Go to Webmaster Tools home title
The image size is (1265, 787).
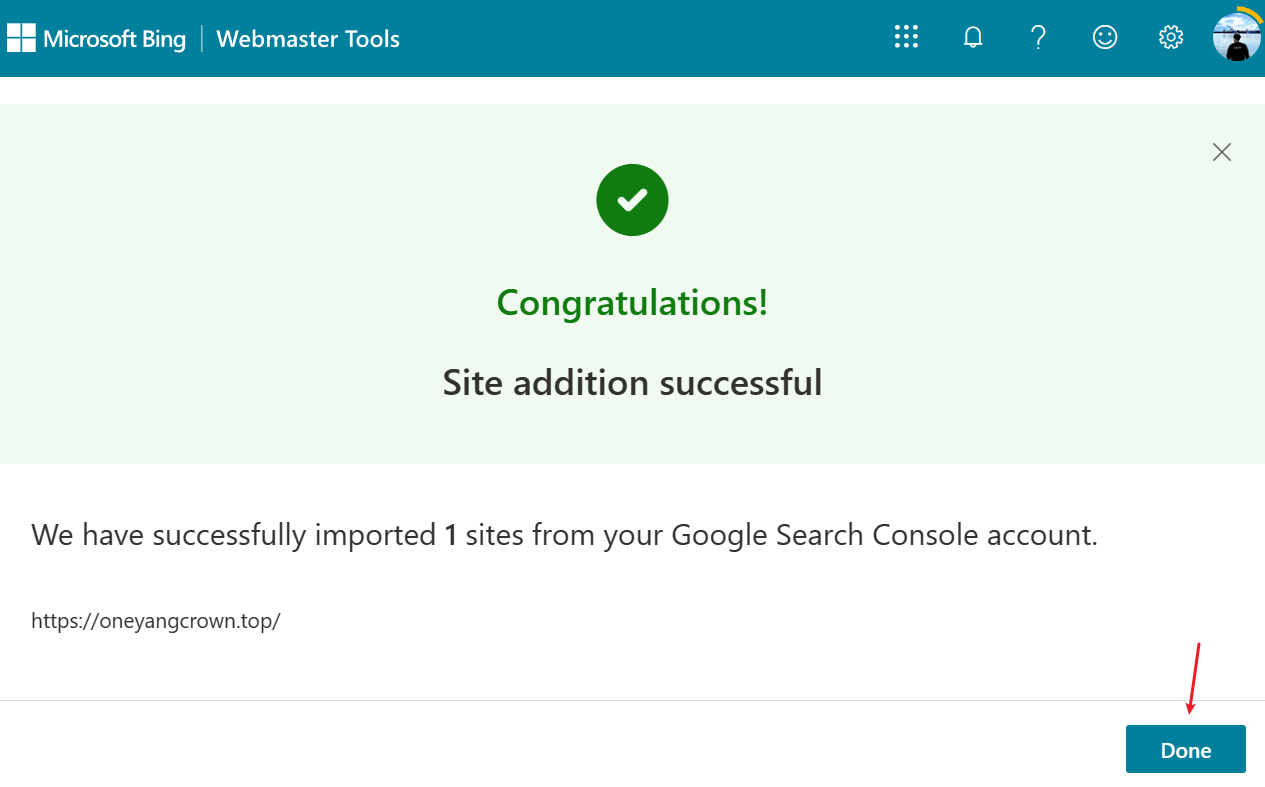(308, 39)
